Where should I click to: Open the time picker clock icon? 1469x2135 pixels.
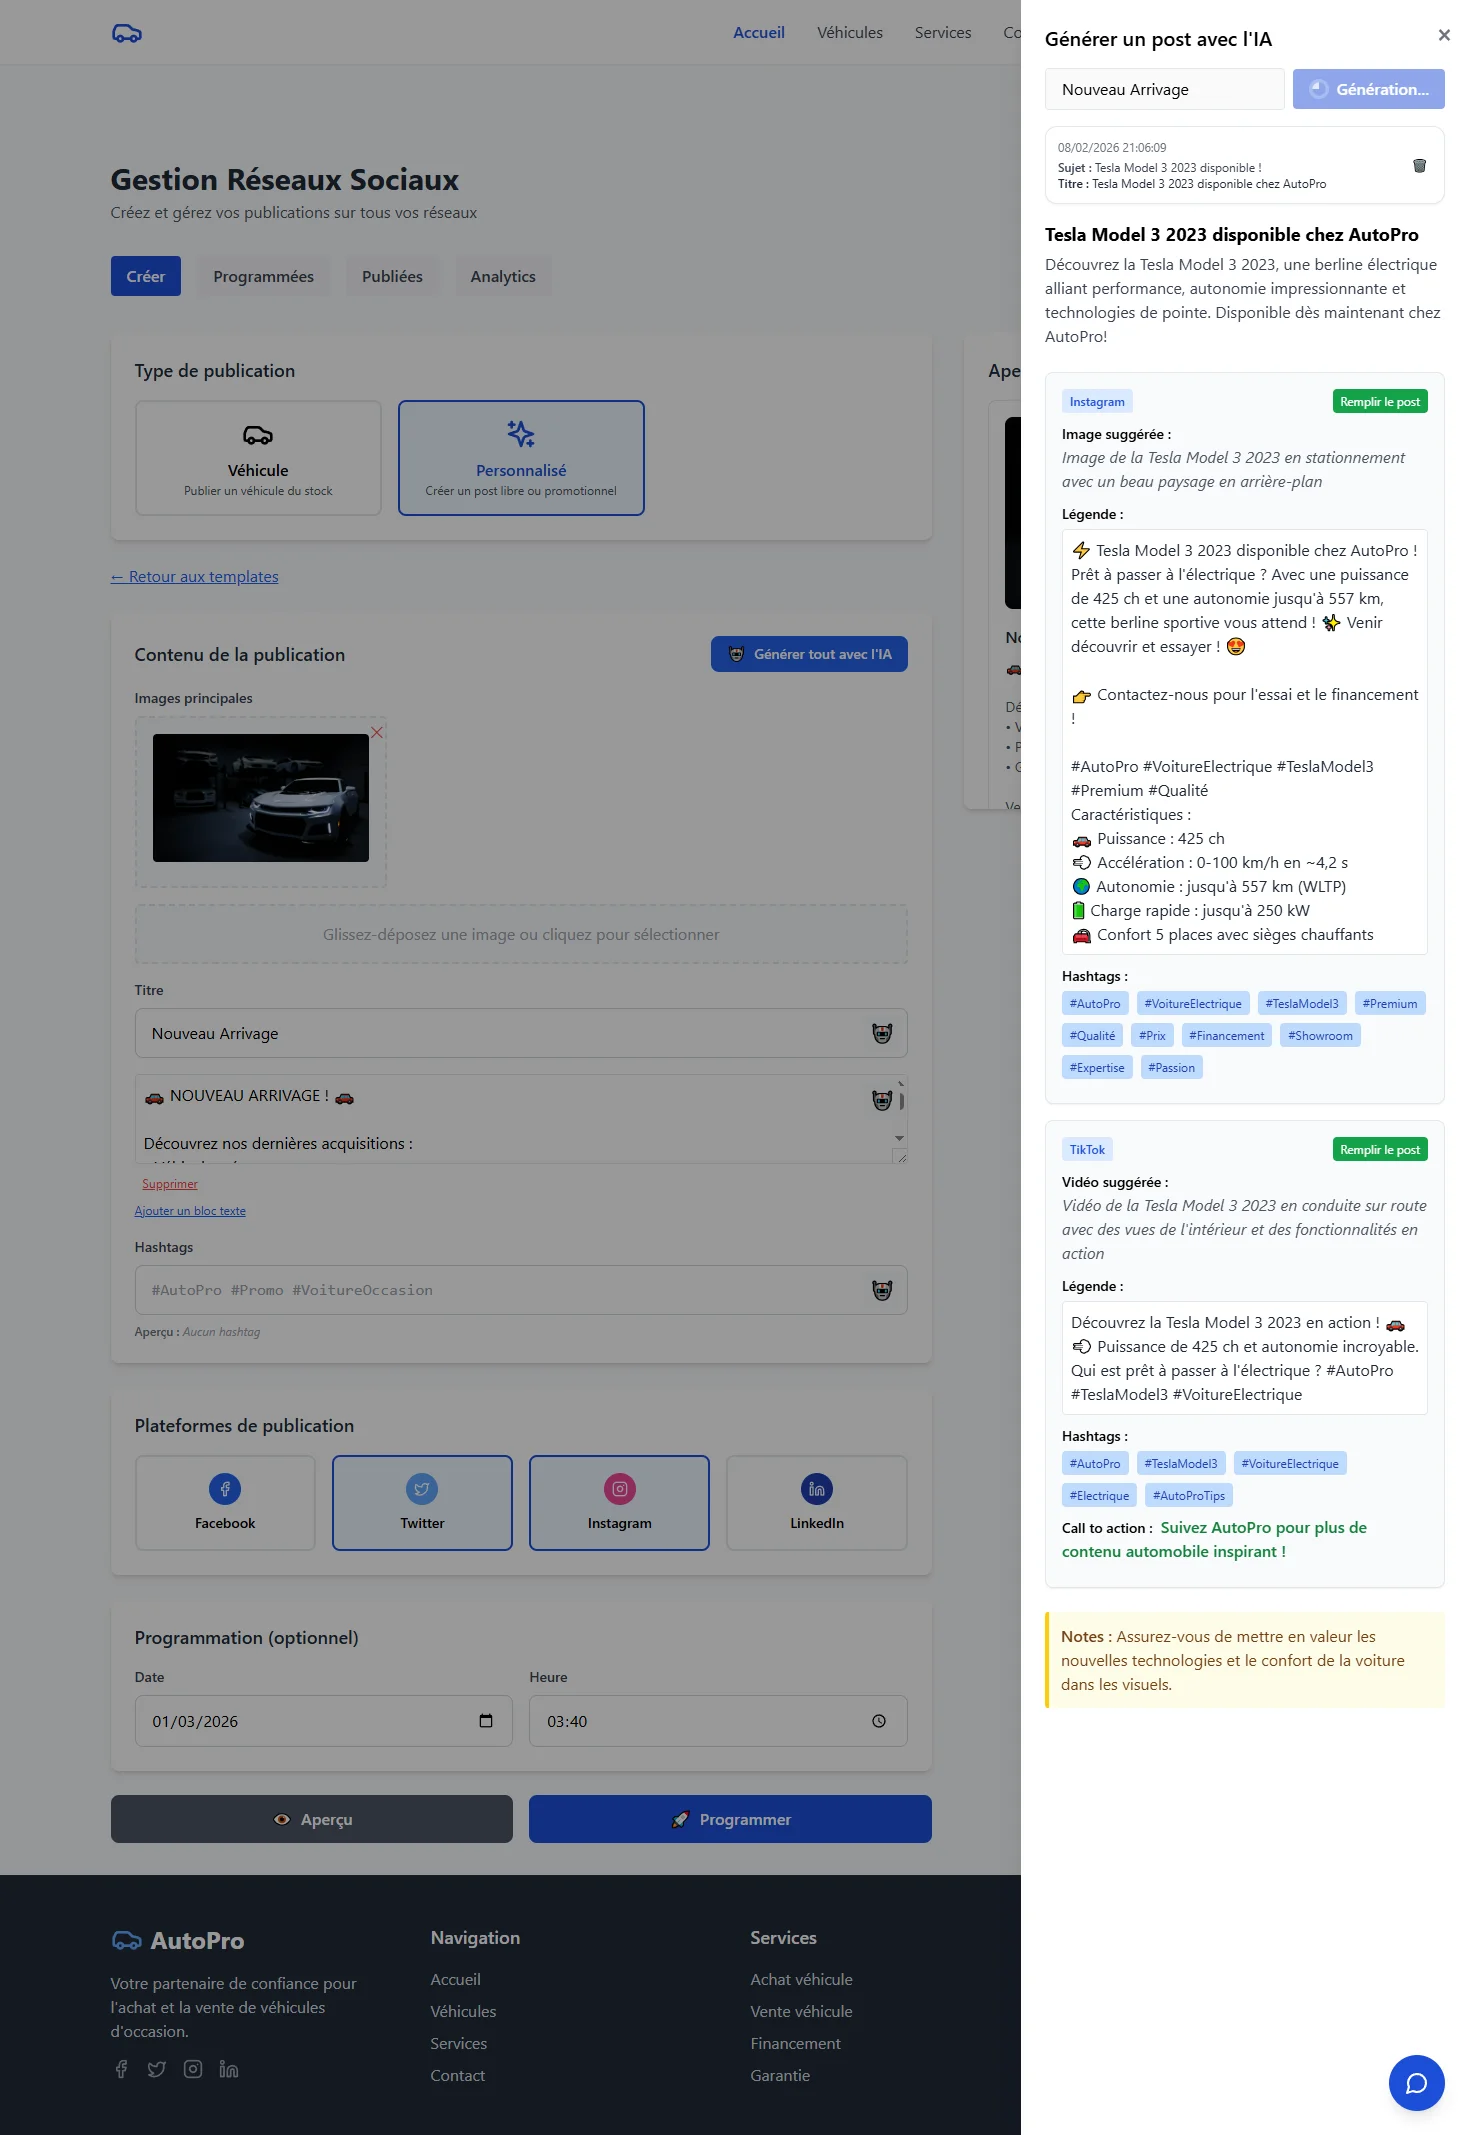tap(879, 1721)
